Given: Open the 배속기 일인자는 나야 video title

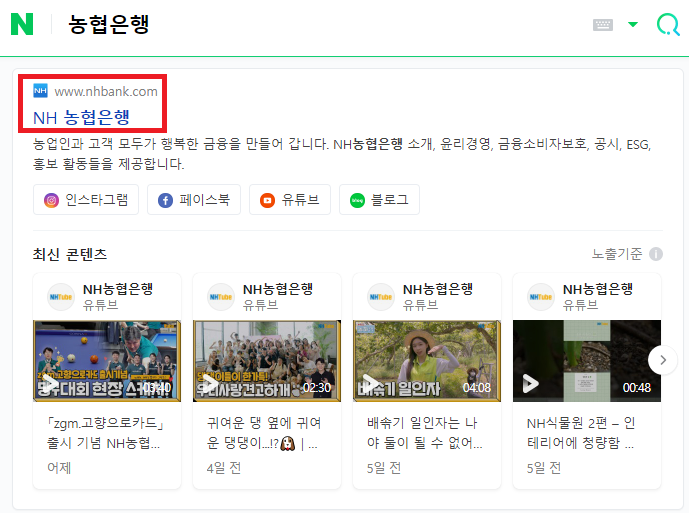Looking at the screenshot, I should pos(424,433).
